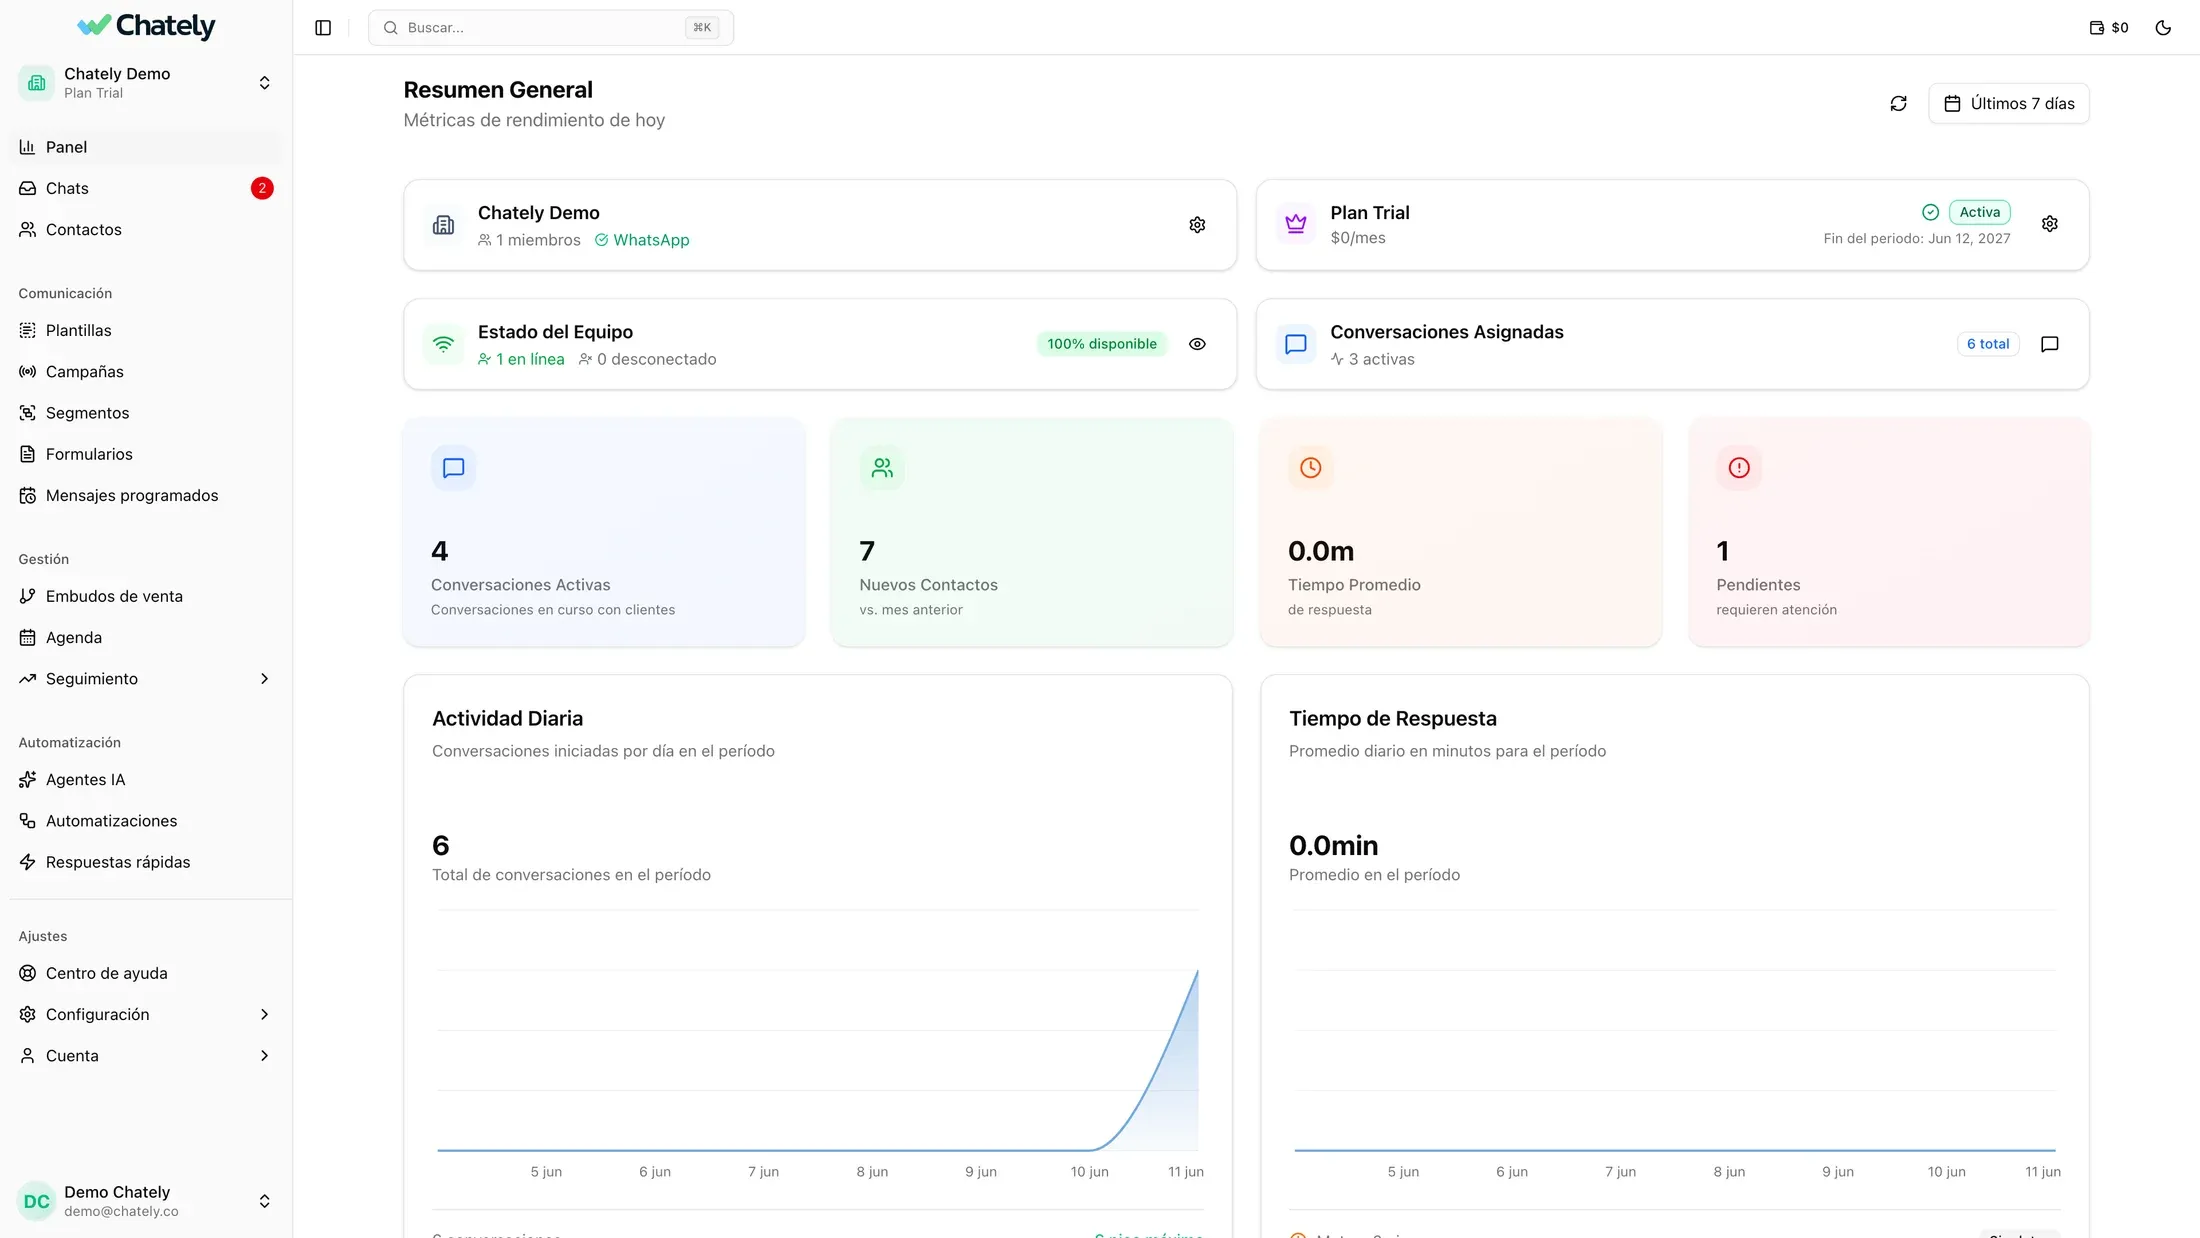Open Plan Trial settings gear
This screenshot has width=2200, height=1238.
coord(2049,224)
